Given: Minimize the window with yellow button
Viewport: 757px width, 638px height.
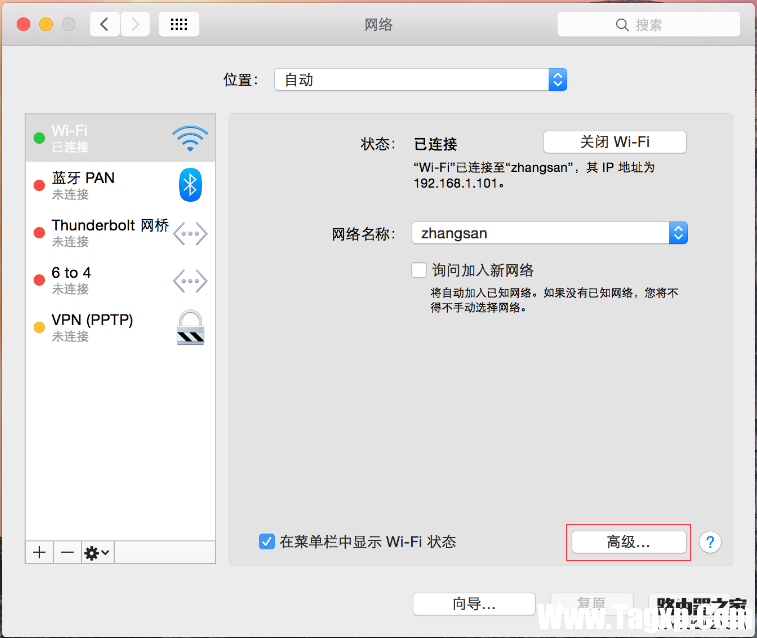Looking at the screenshot, I should click(x=46, y=24).
